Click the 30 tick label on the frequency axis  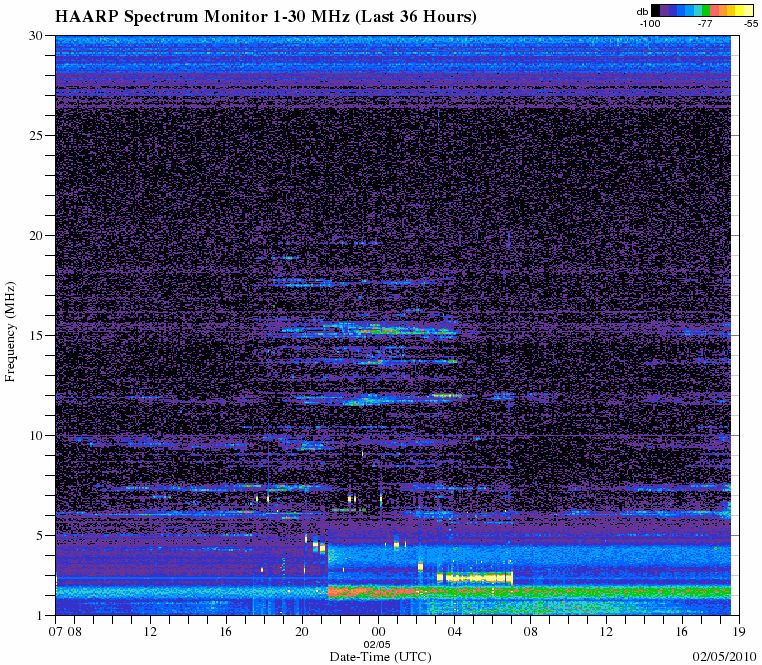tap(37, 35)
